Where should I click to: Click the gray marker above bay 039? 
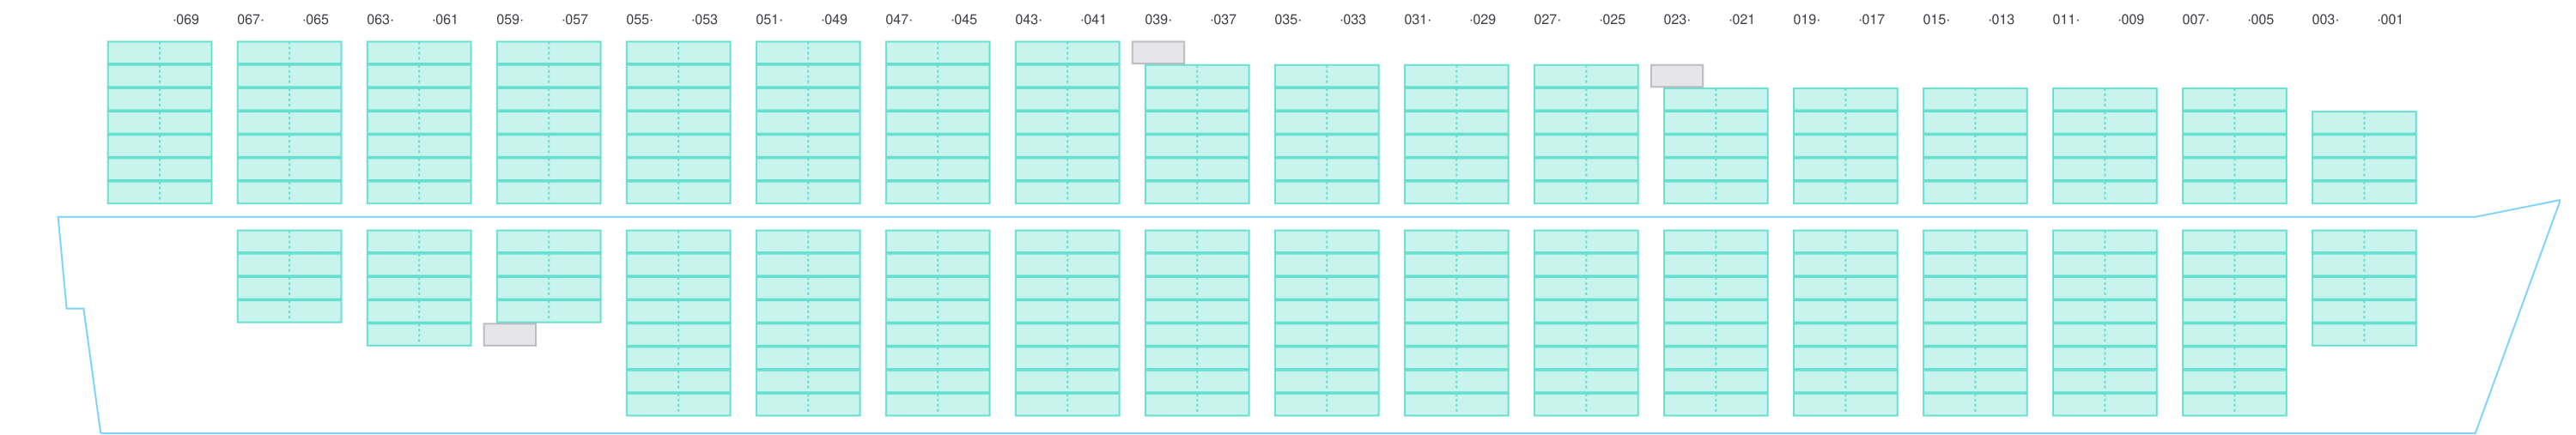(1158, 53)
